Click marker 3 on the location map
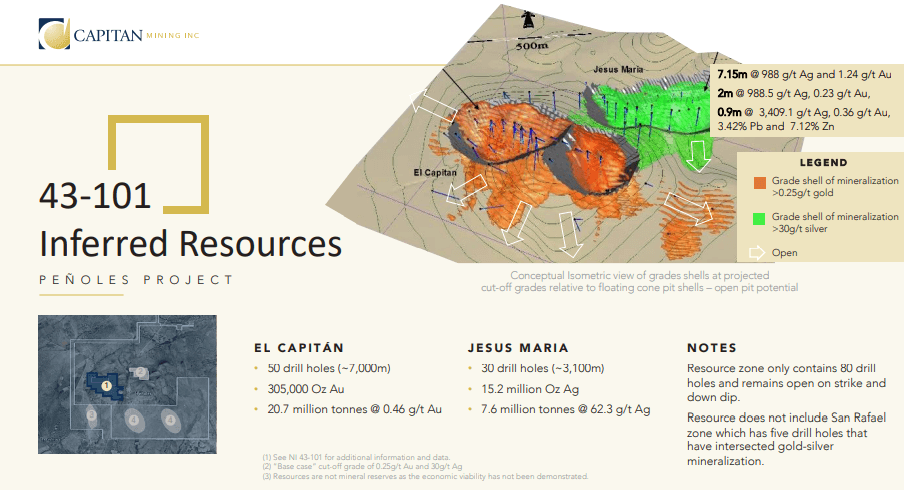Screen dimensions: 904x490 (91, 414)
